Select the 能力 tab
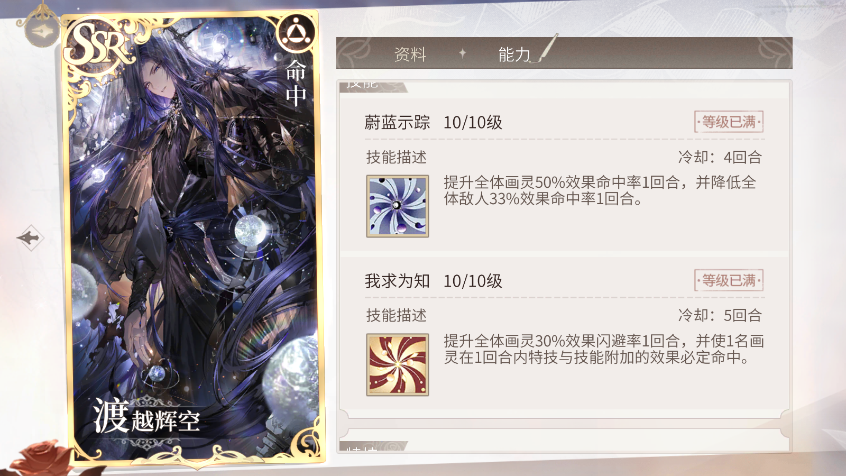This screenshot has height=476, width=846. point(514,54)
